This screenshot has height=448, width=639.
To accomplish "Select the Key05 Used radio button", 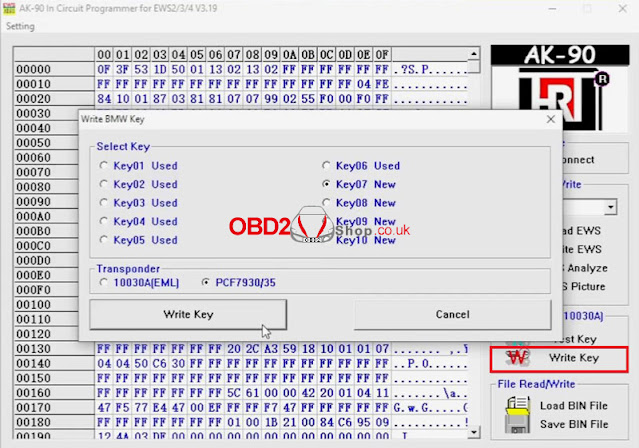I will [104, 240].
